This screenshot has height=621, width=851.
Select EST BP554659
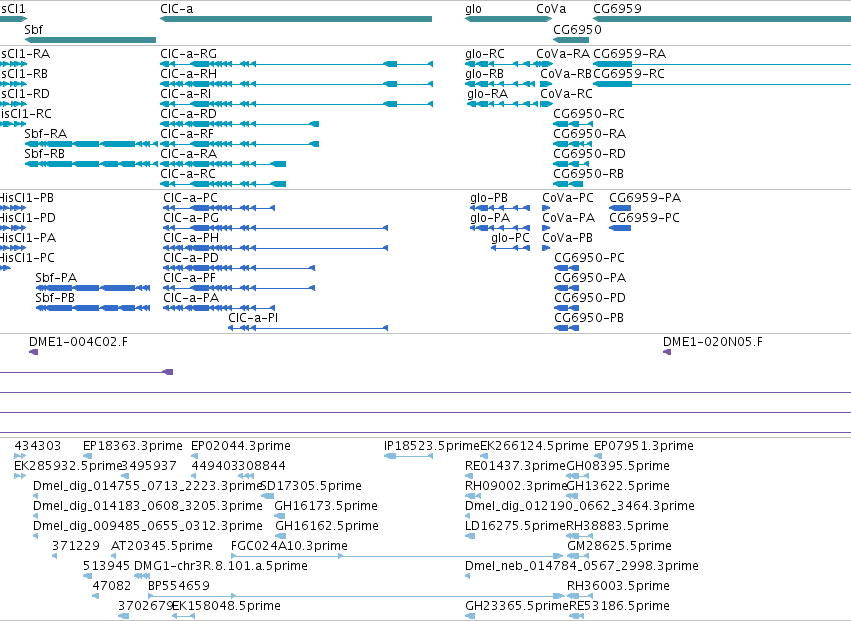click(x=356, y=596)
